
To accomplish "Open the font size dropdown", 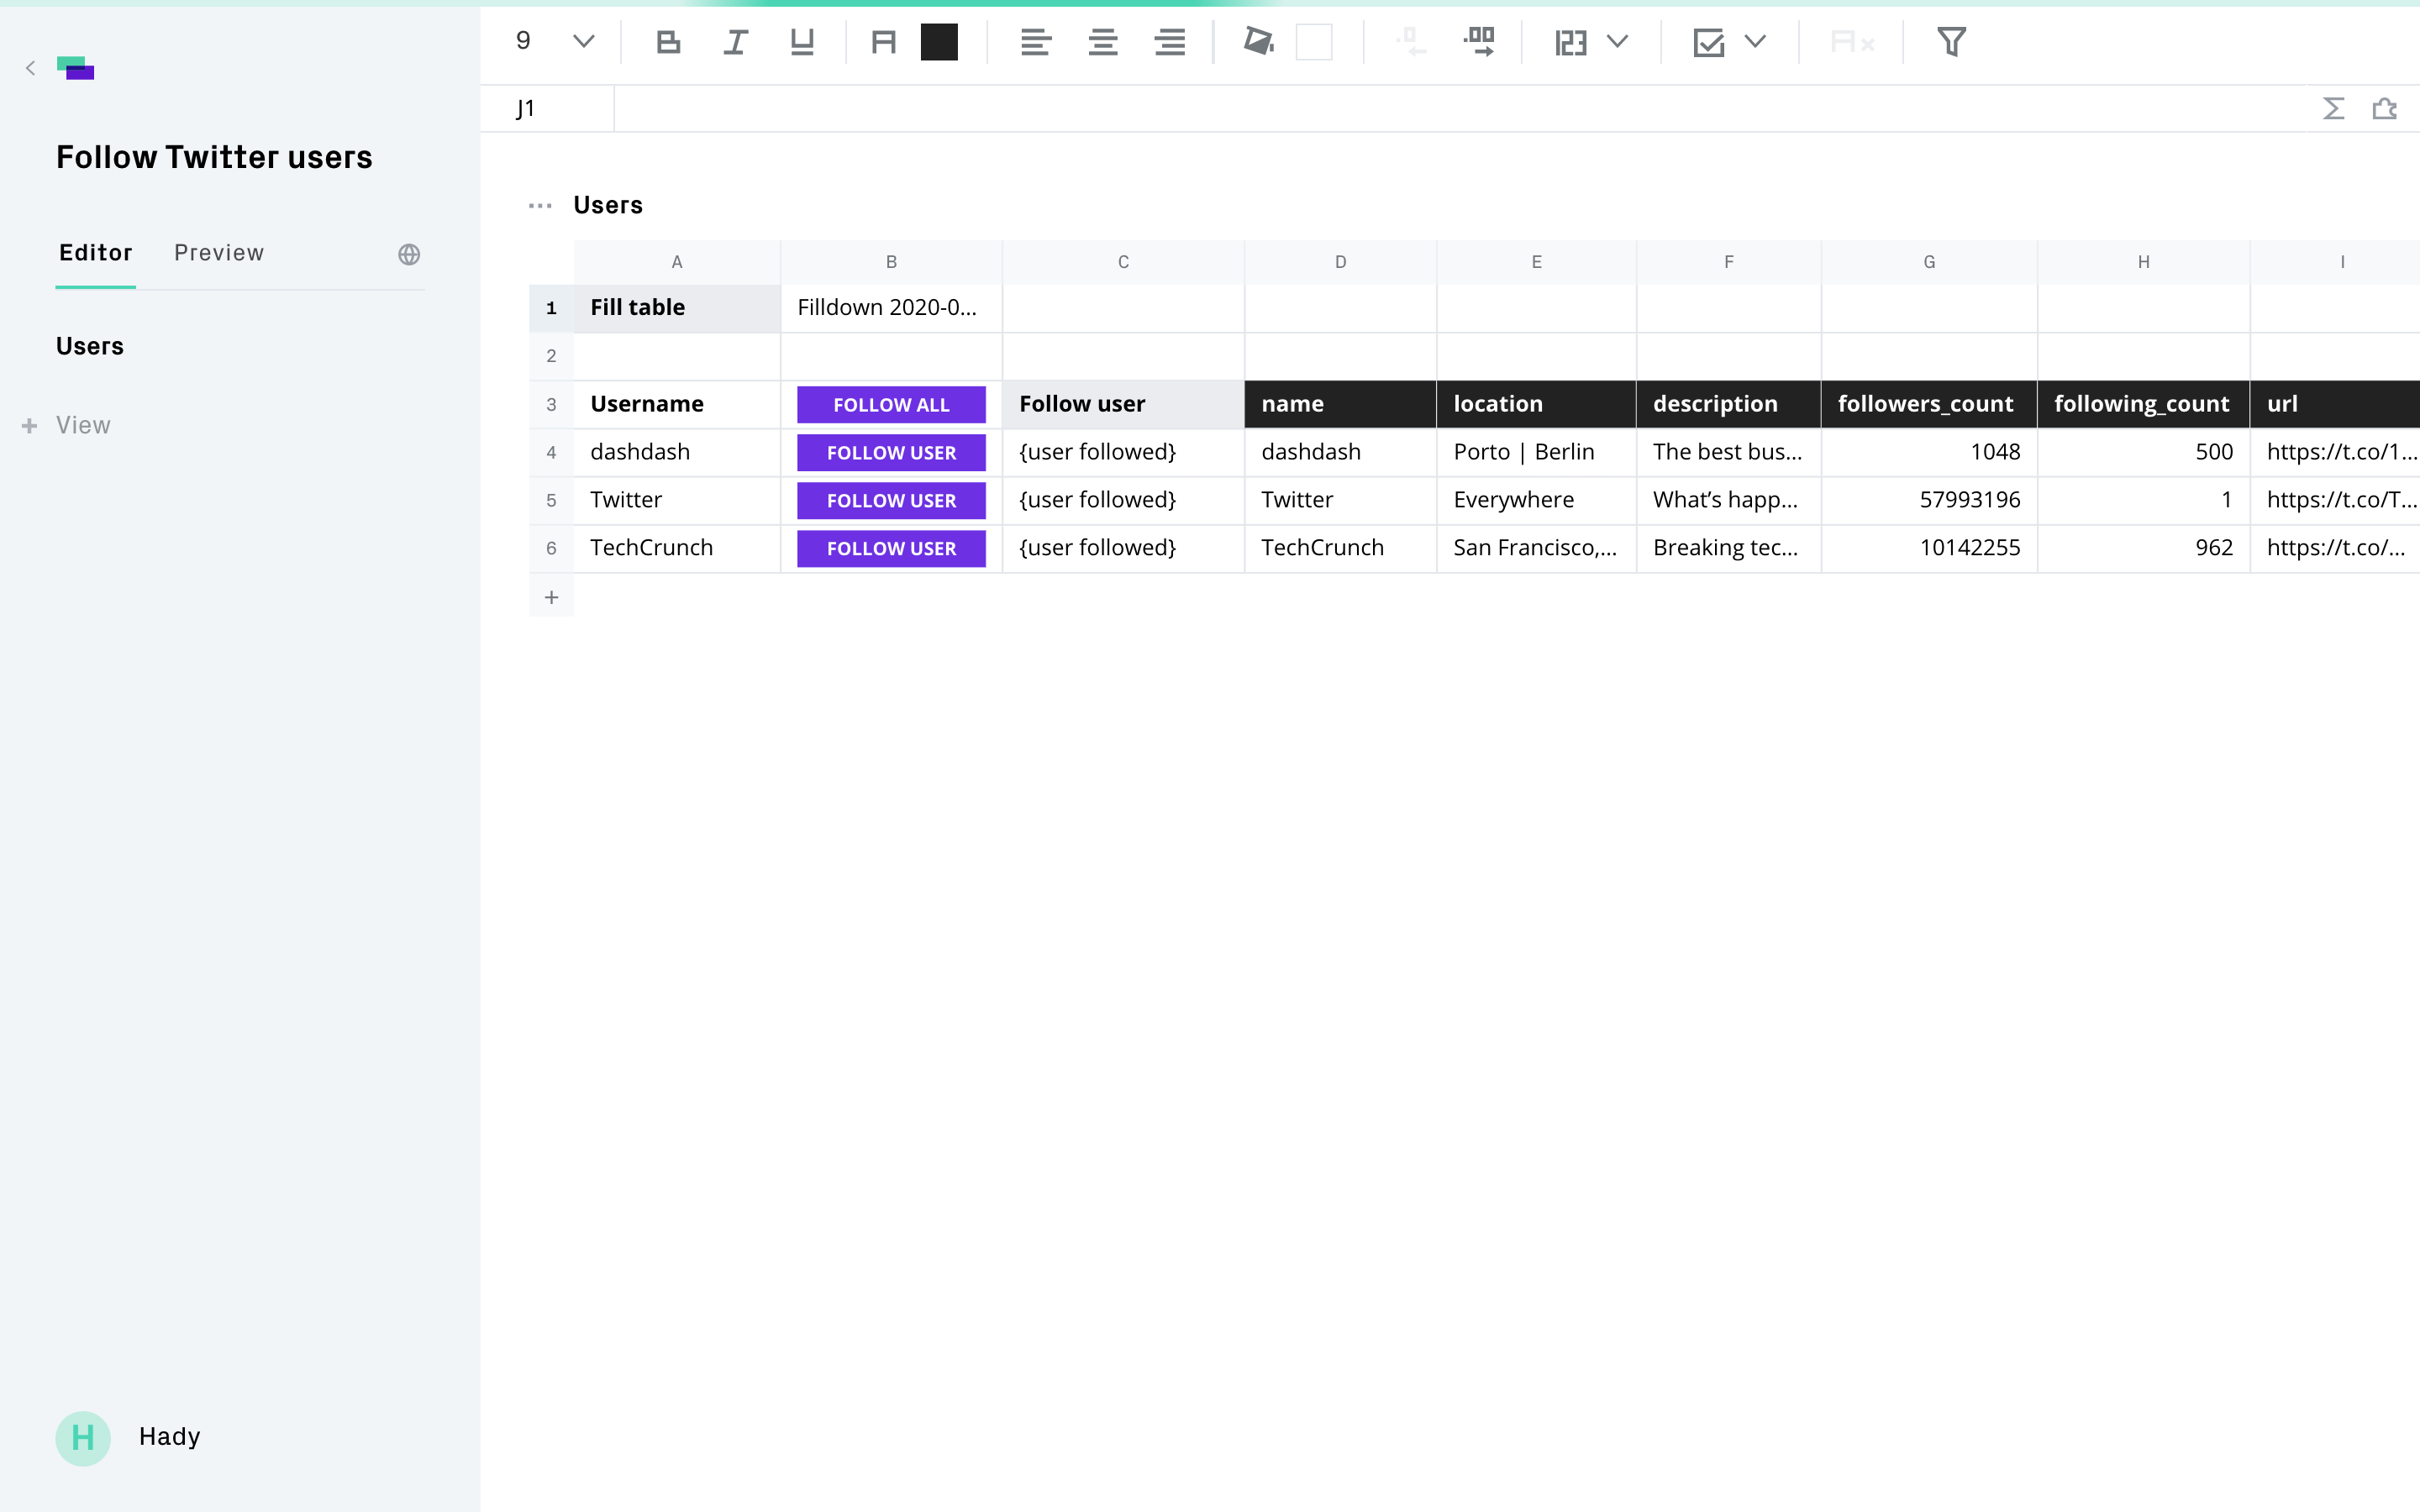I will tap(583, 42).
